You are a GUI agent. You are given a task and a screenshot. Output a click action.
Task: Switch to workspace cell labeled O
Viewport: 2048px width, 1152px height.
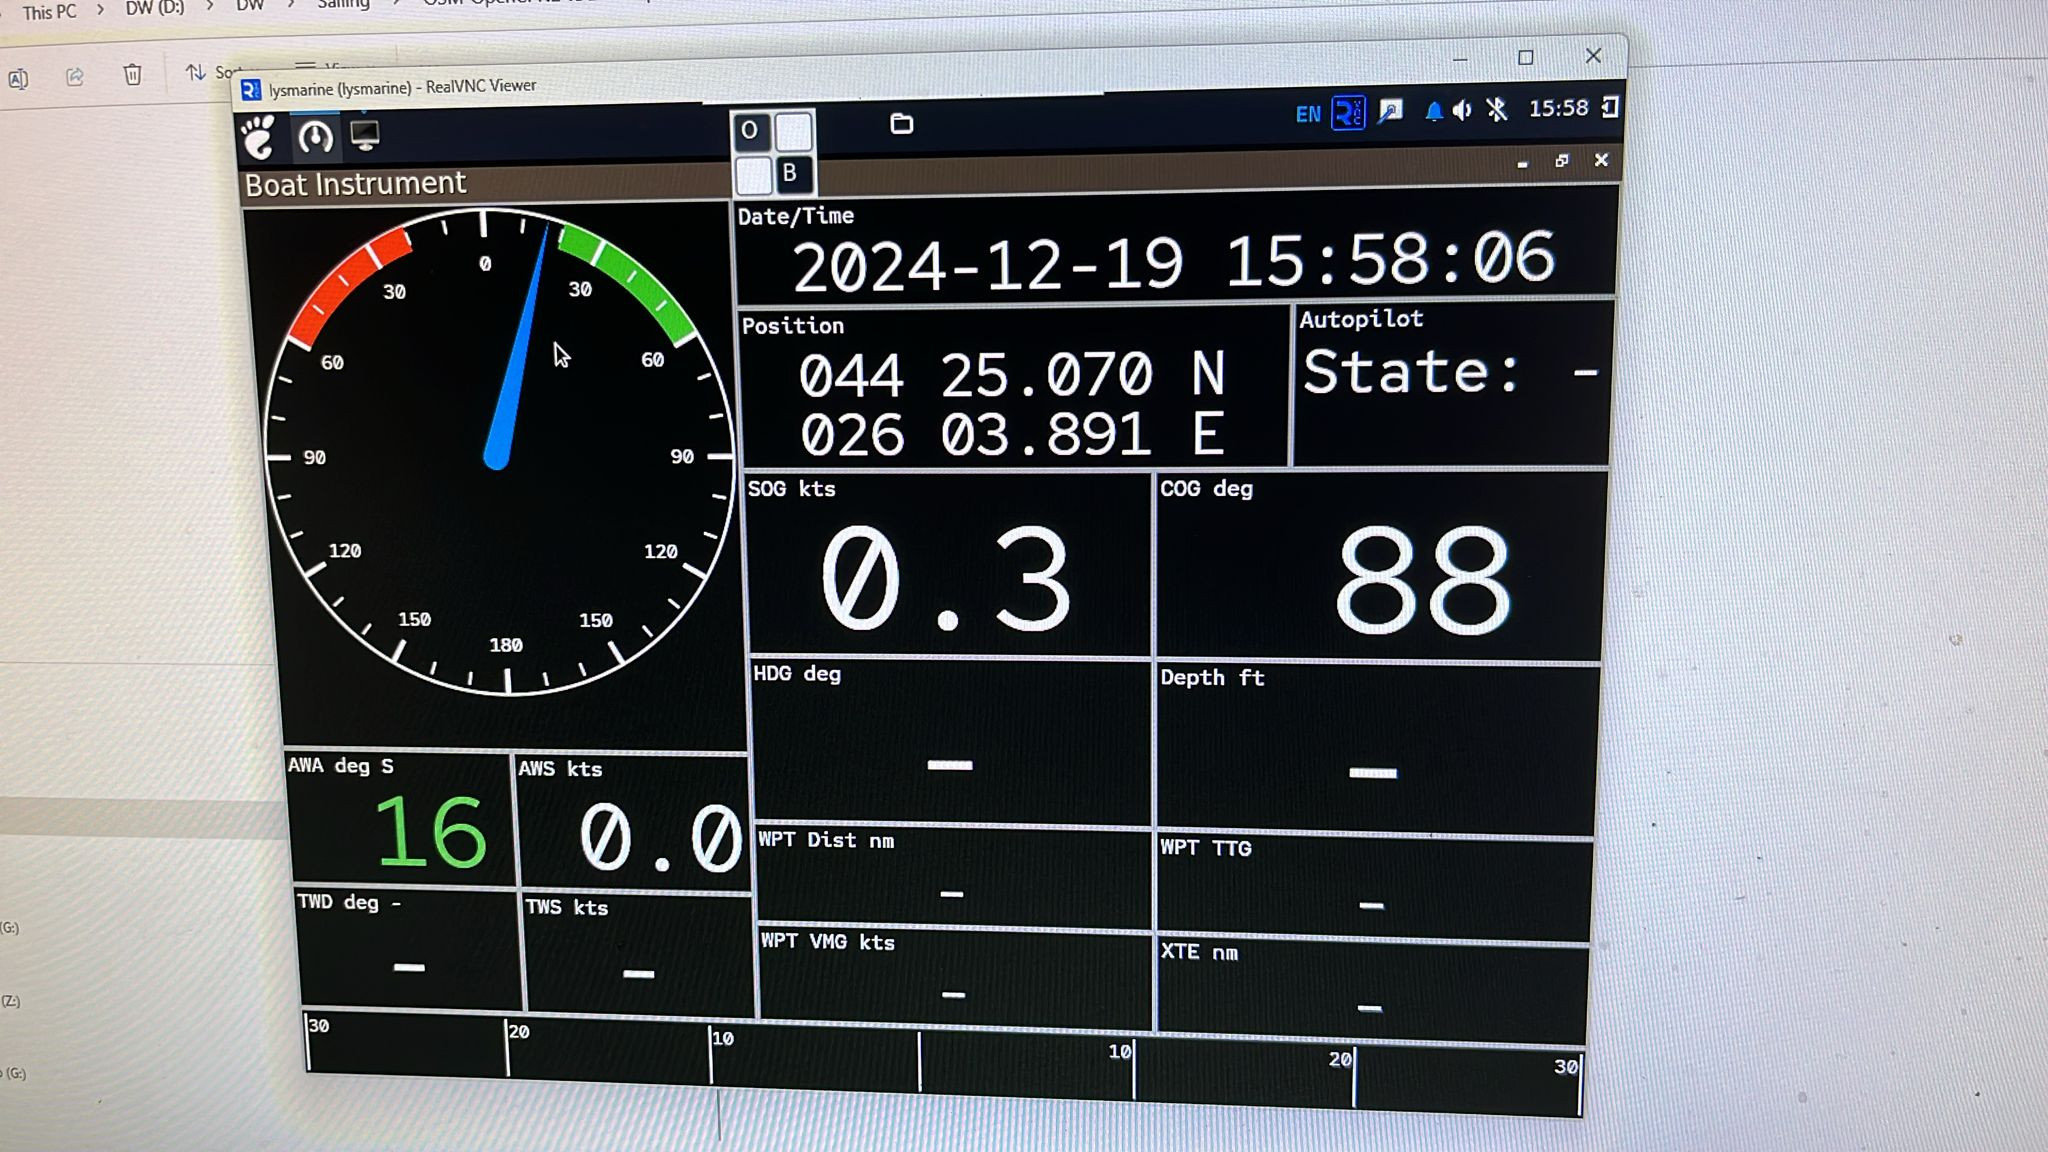tap(750, 131)
